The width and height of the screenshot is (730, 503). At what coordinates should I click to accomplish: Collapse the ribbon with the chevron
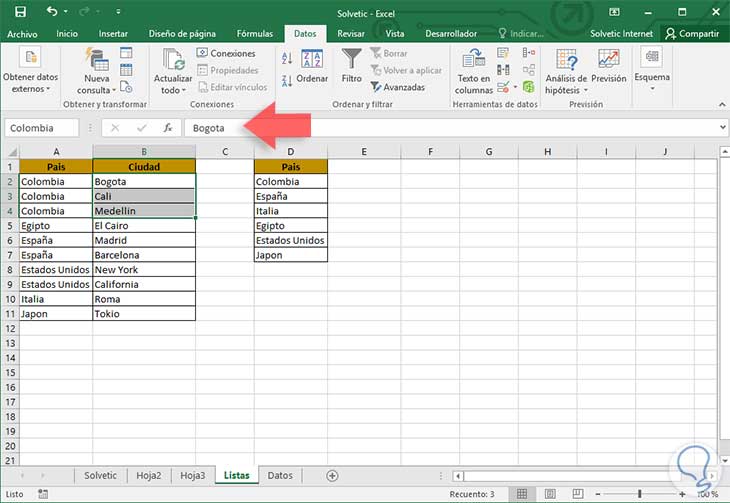pos(722,104)
